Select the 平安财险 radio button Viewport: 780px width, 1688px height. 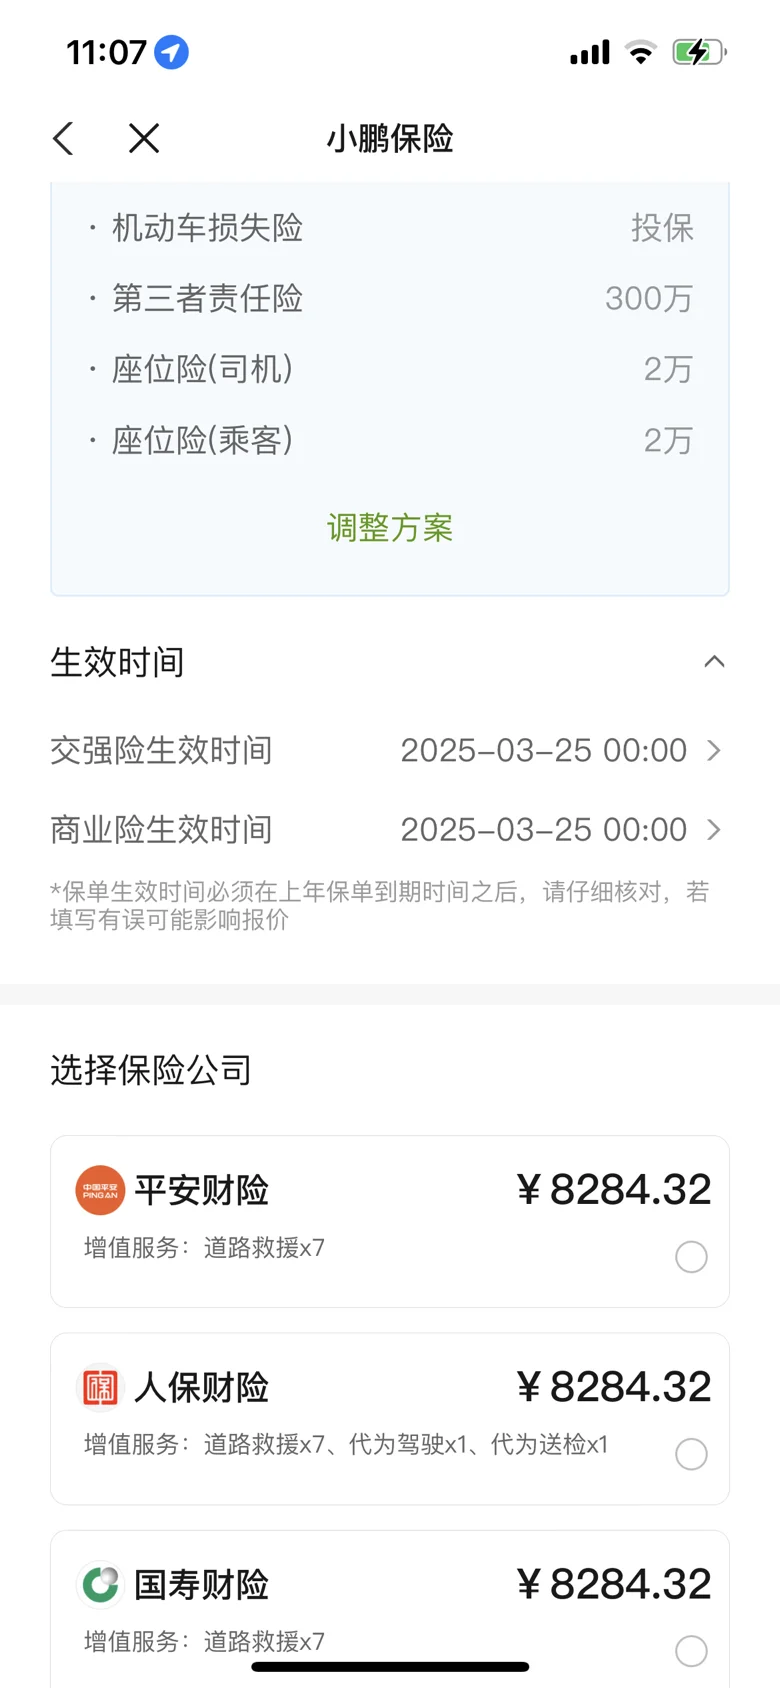click(691, 1256)
